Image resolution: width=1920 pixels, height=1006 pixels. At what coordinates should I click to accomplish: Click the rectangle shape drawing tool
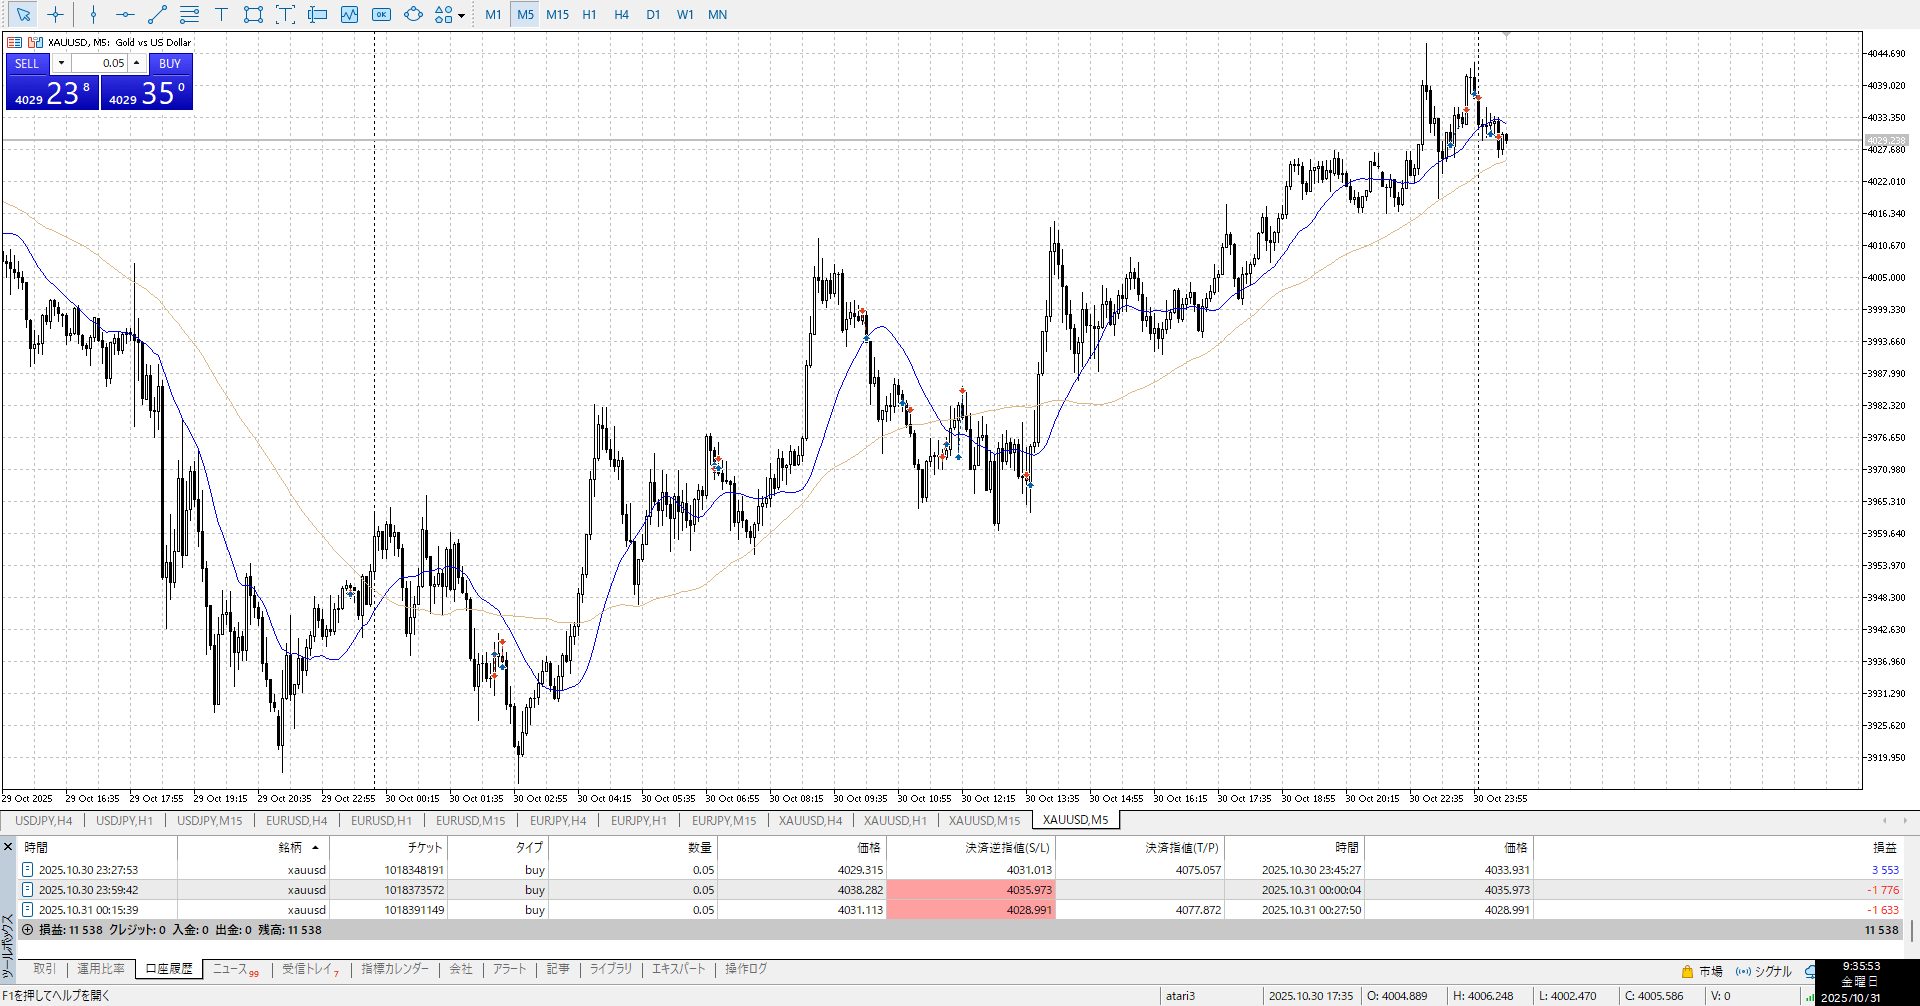(x=253, y=14)
